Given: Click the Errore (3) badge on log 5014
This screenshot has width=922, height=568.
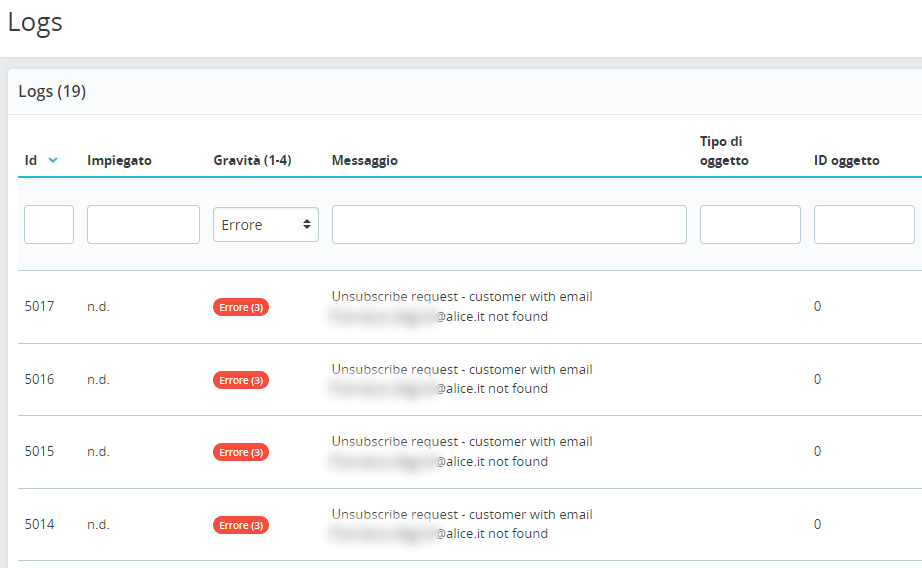Looking at the screenshot, I should pos(241,525).
